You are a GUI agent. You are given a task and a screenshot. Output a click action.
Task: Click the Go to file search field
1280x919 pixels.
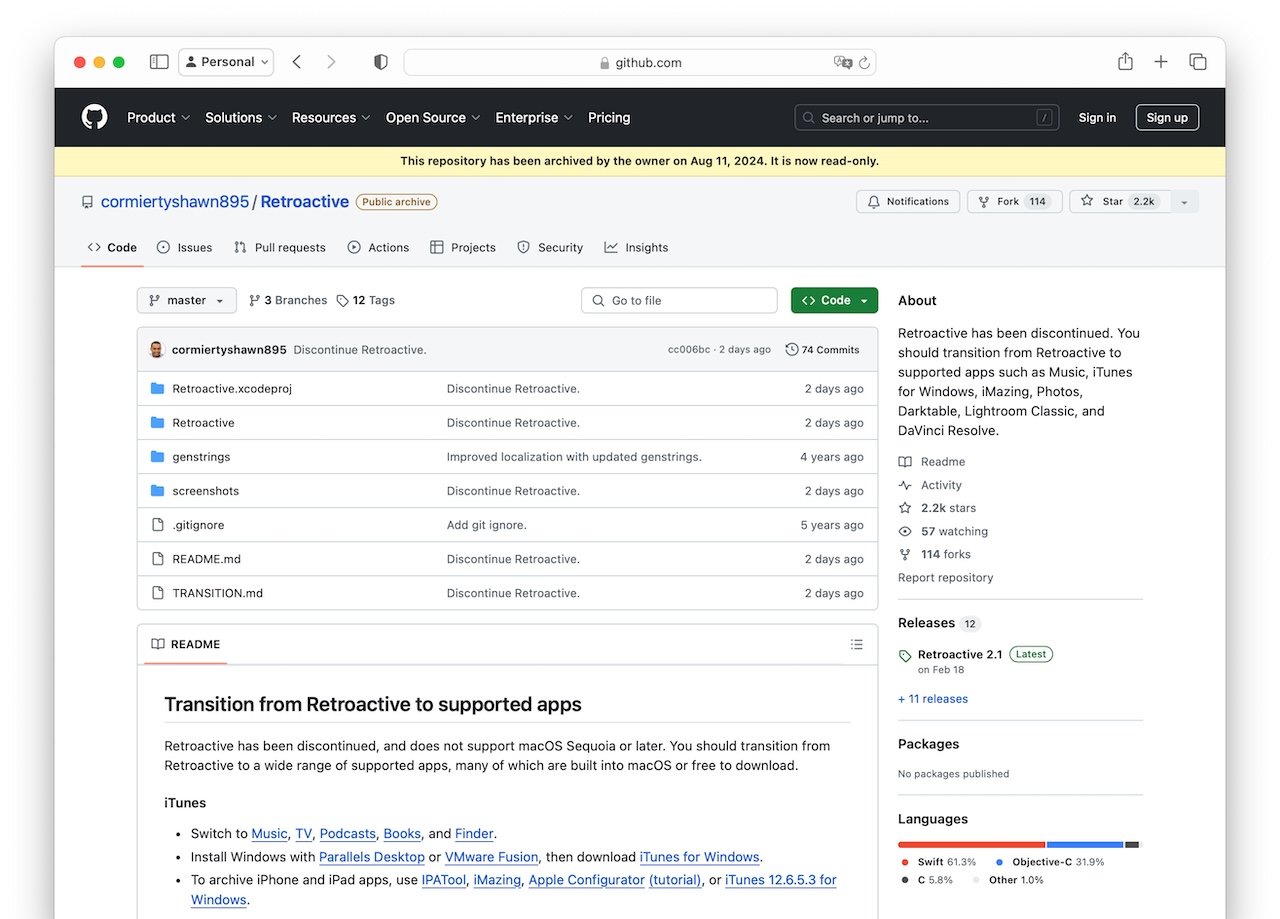[679, 300]
